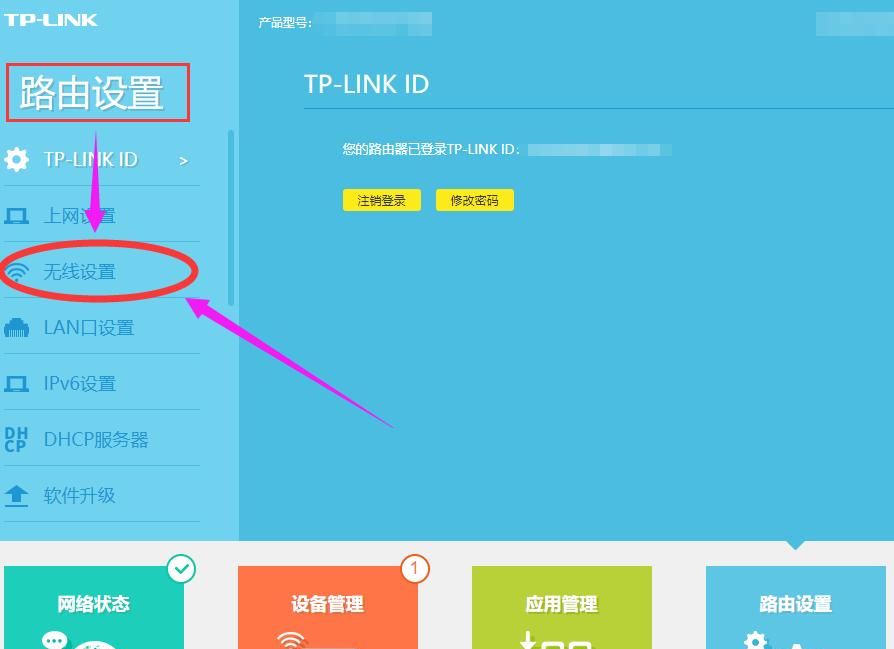Click the laptop icon beside IPv6设置
Image resolution: width=894 pixels, height=649 pixels.
coord(17,384)
